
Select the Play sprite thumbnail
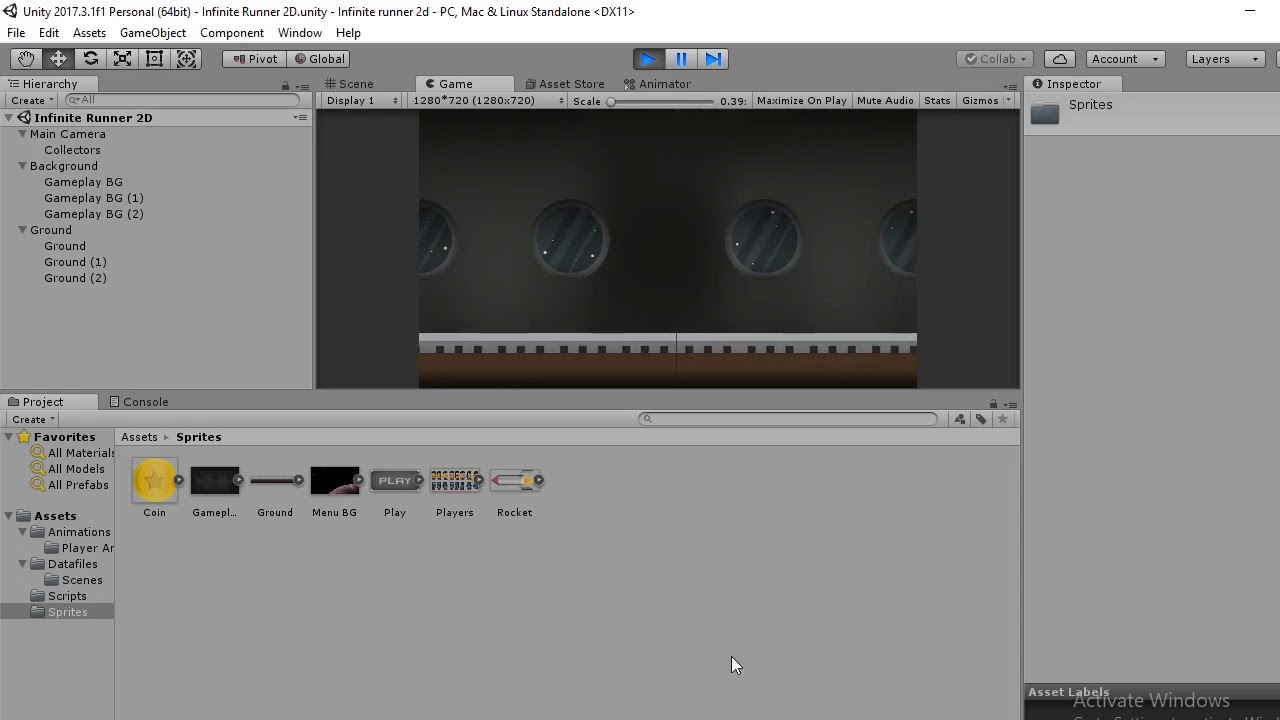point(394,481)
